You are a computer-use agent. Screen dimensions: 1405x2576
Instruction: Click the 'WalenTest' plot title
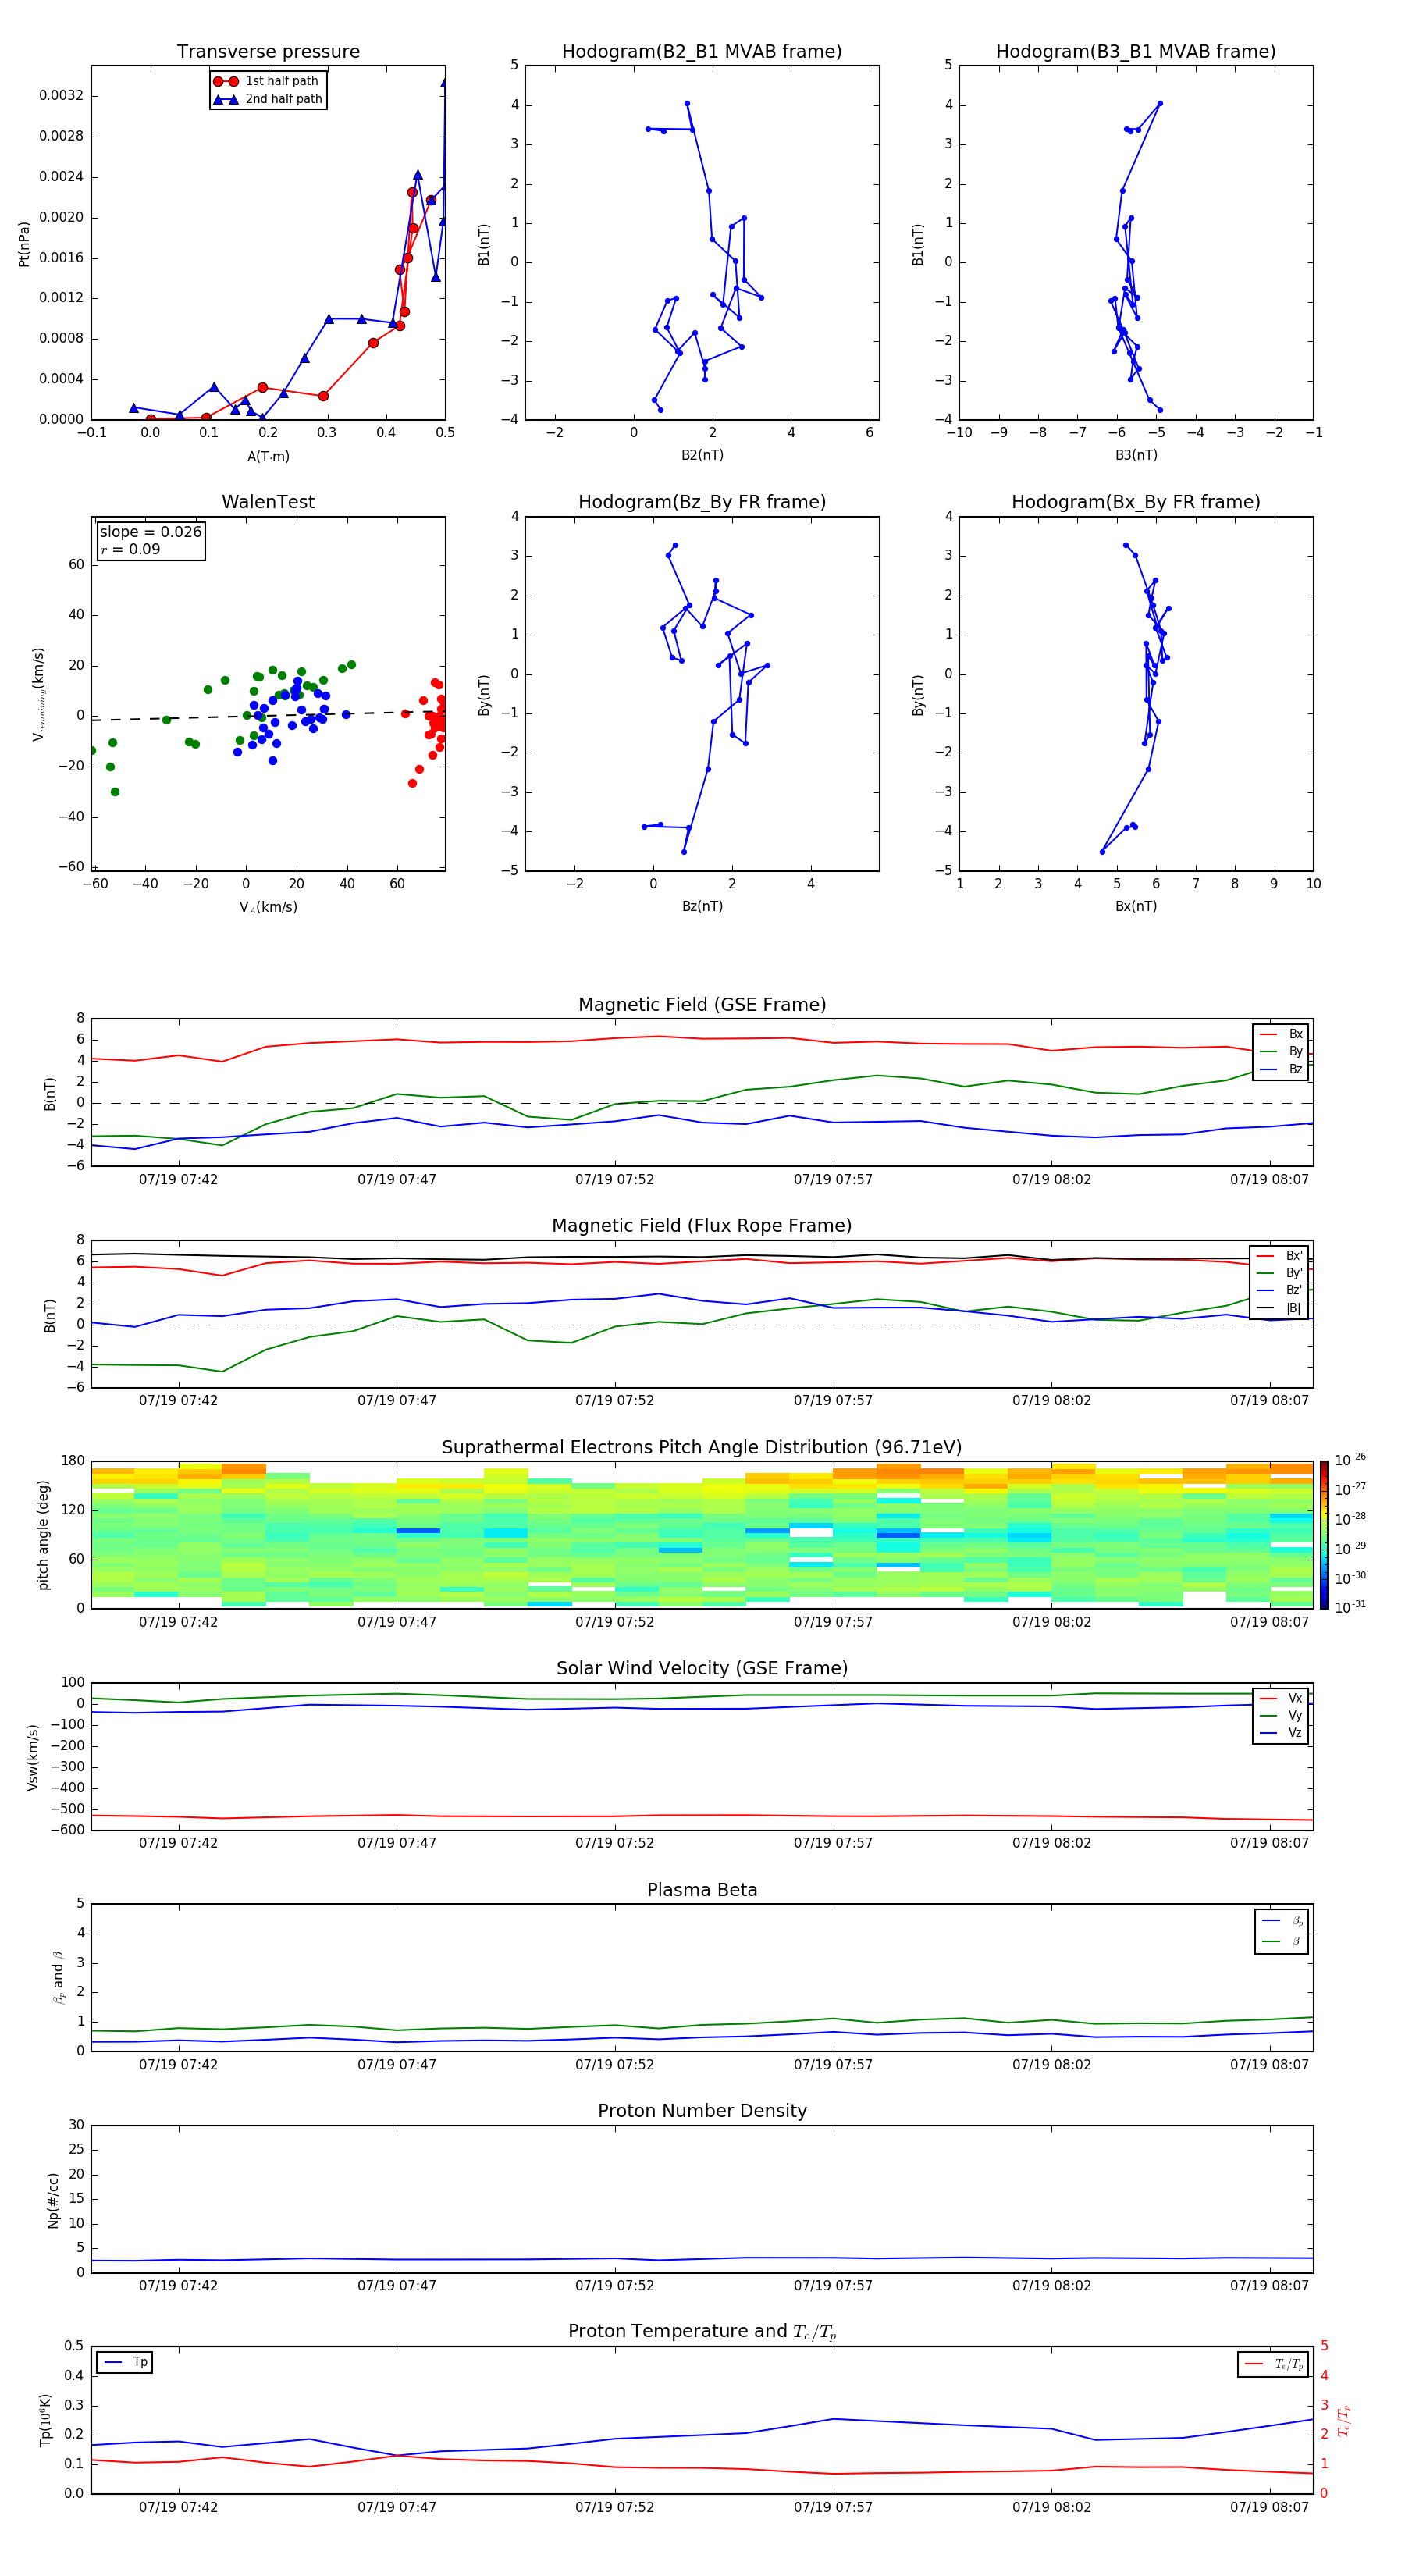(x=268, y=502)
